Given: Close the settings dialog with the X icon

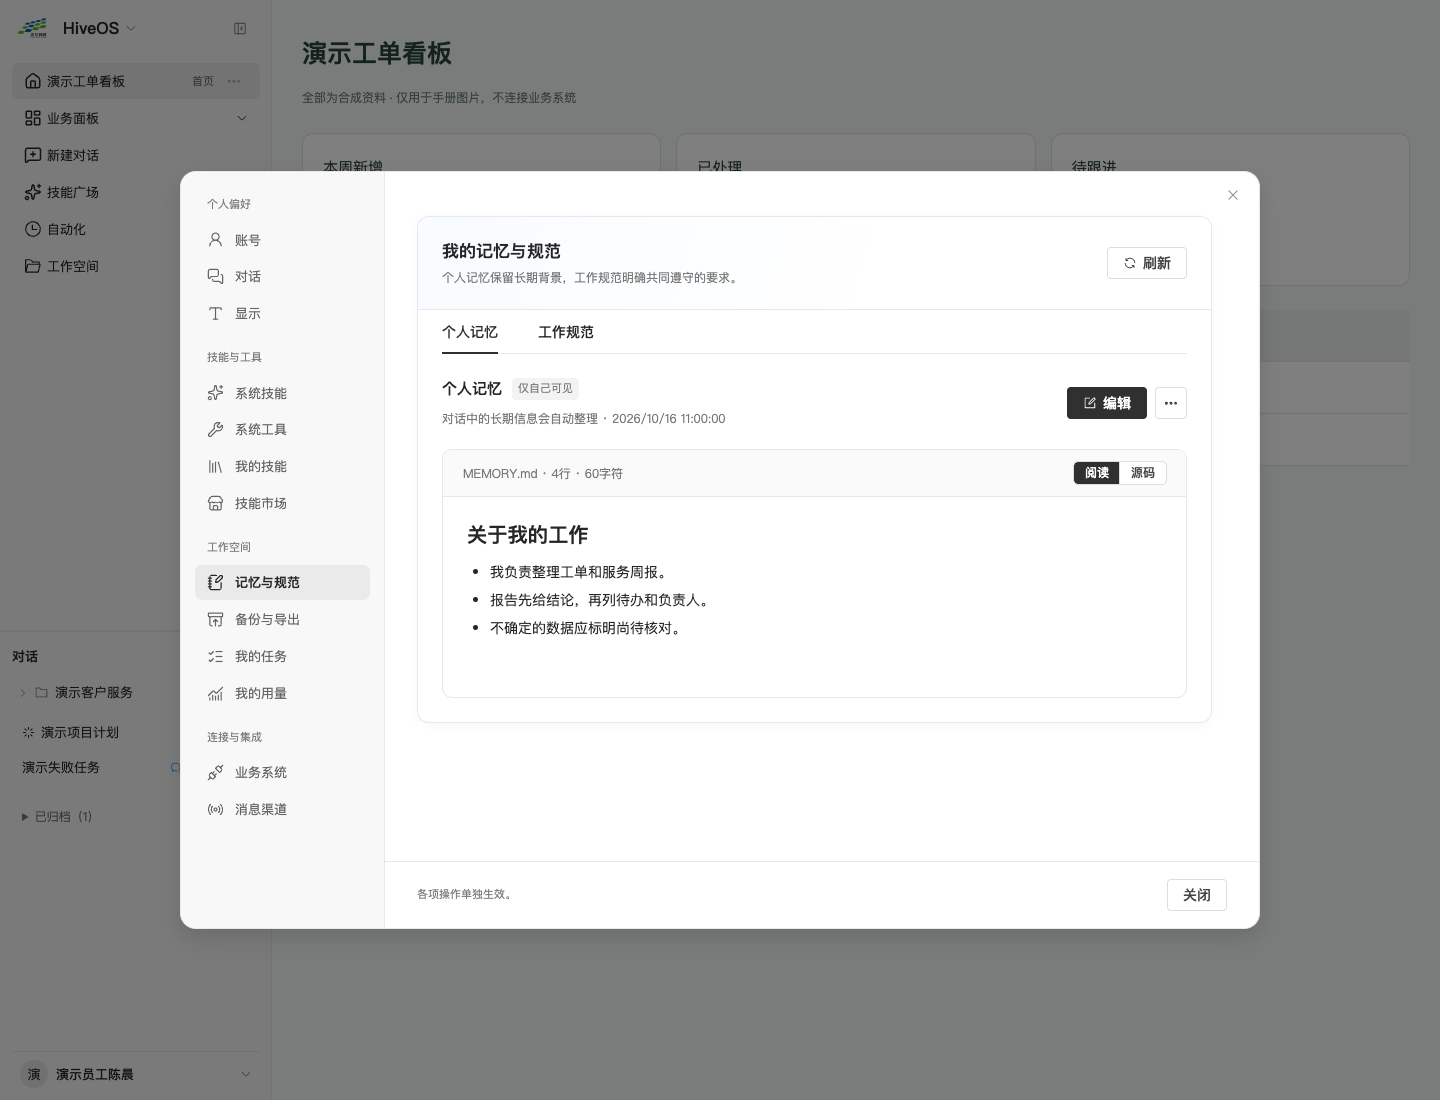Looking at the screenshot, I should point(1233,195).
